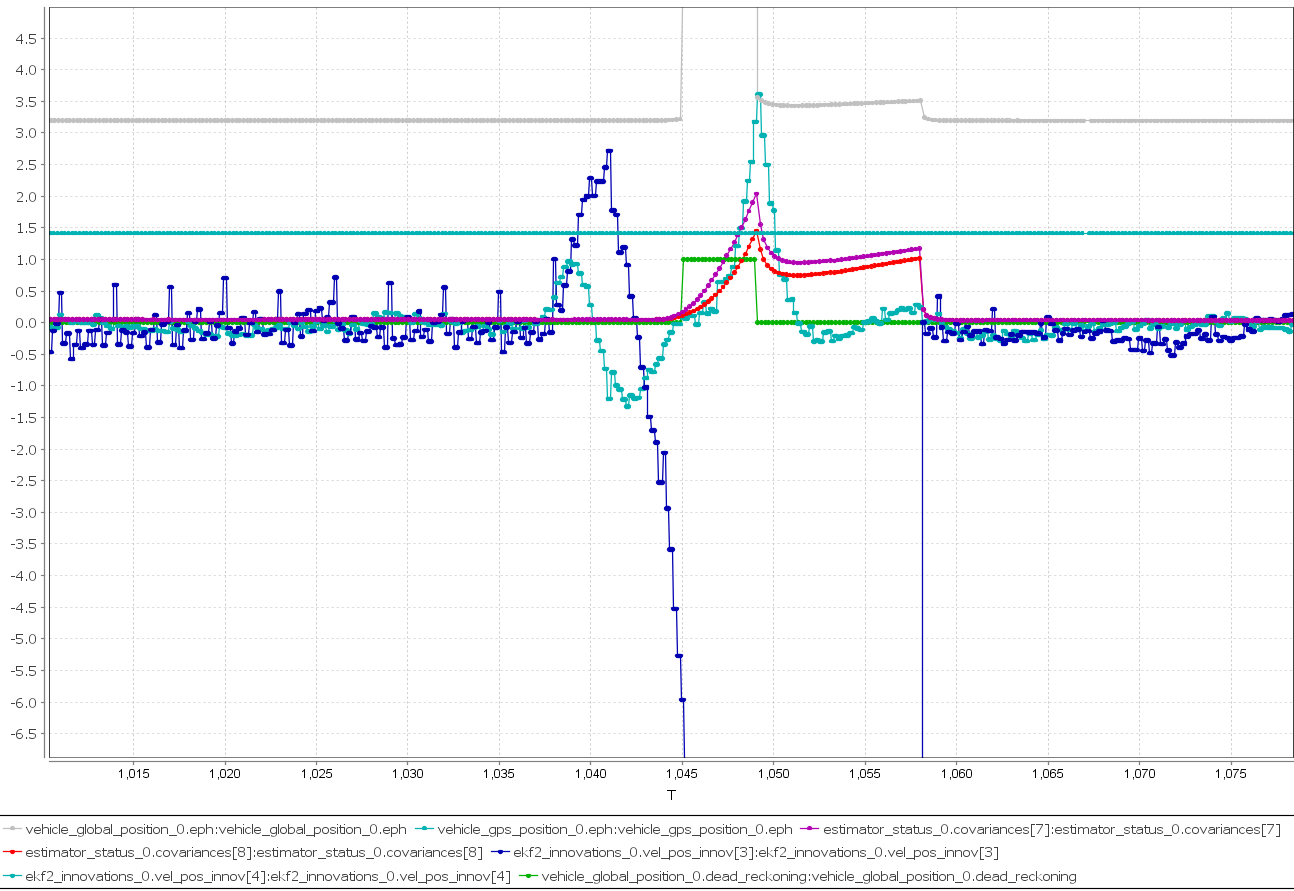This screenshot has width=1294, height=891.
Task: Select the 1,065 x-axis tick label
Action: (1048, 773)
